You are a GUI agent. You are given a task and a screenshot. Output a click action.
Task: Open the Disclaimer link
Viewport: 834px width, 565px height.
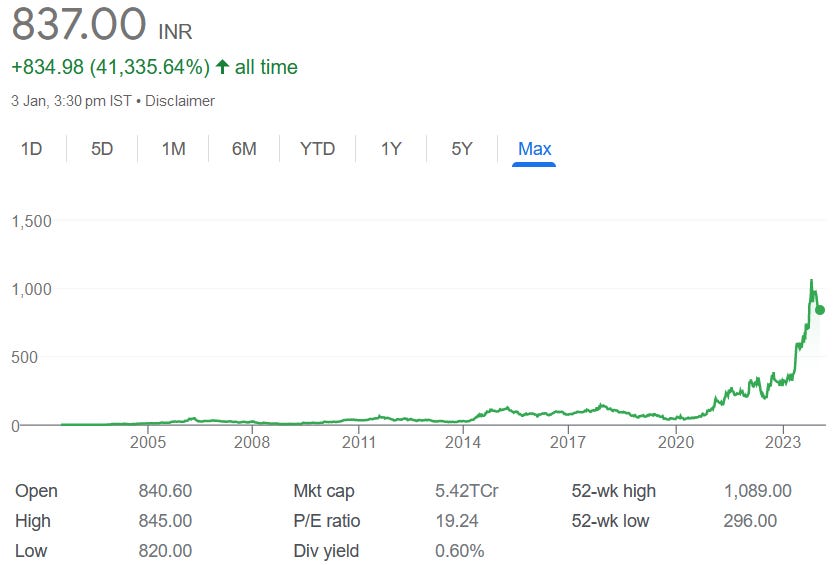(x=180, y=101)
